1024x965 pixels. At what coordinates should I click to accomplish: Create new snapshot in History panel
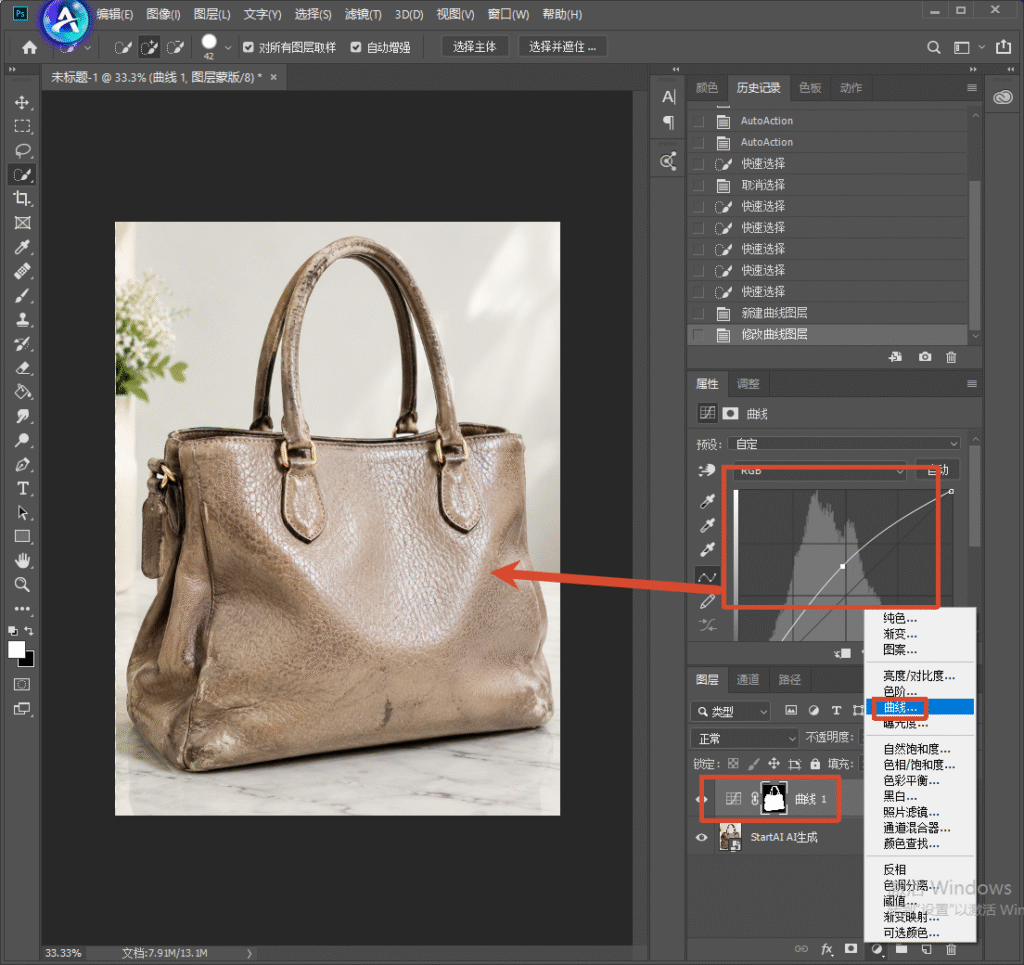tap(925, 357)
